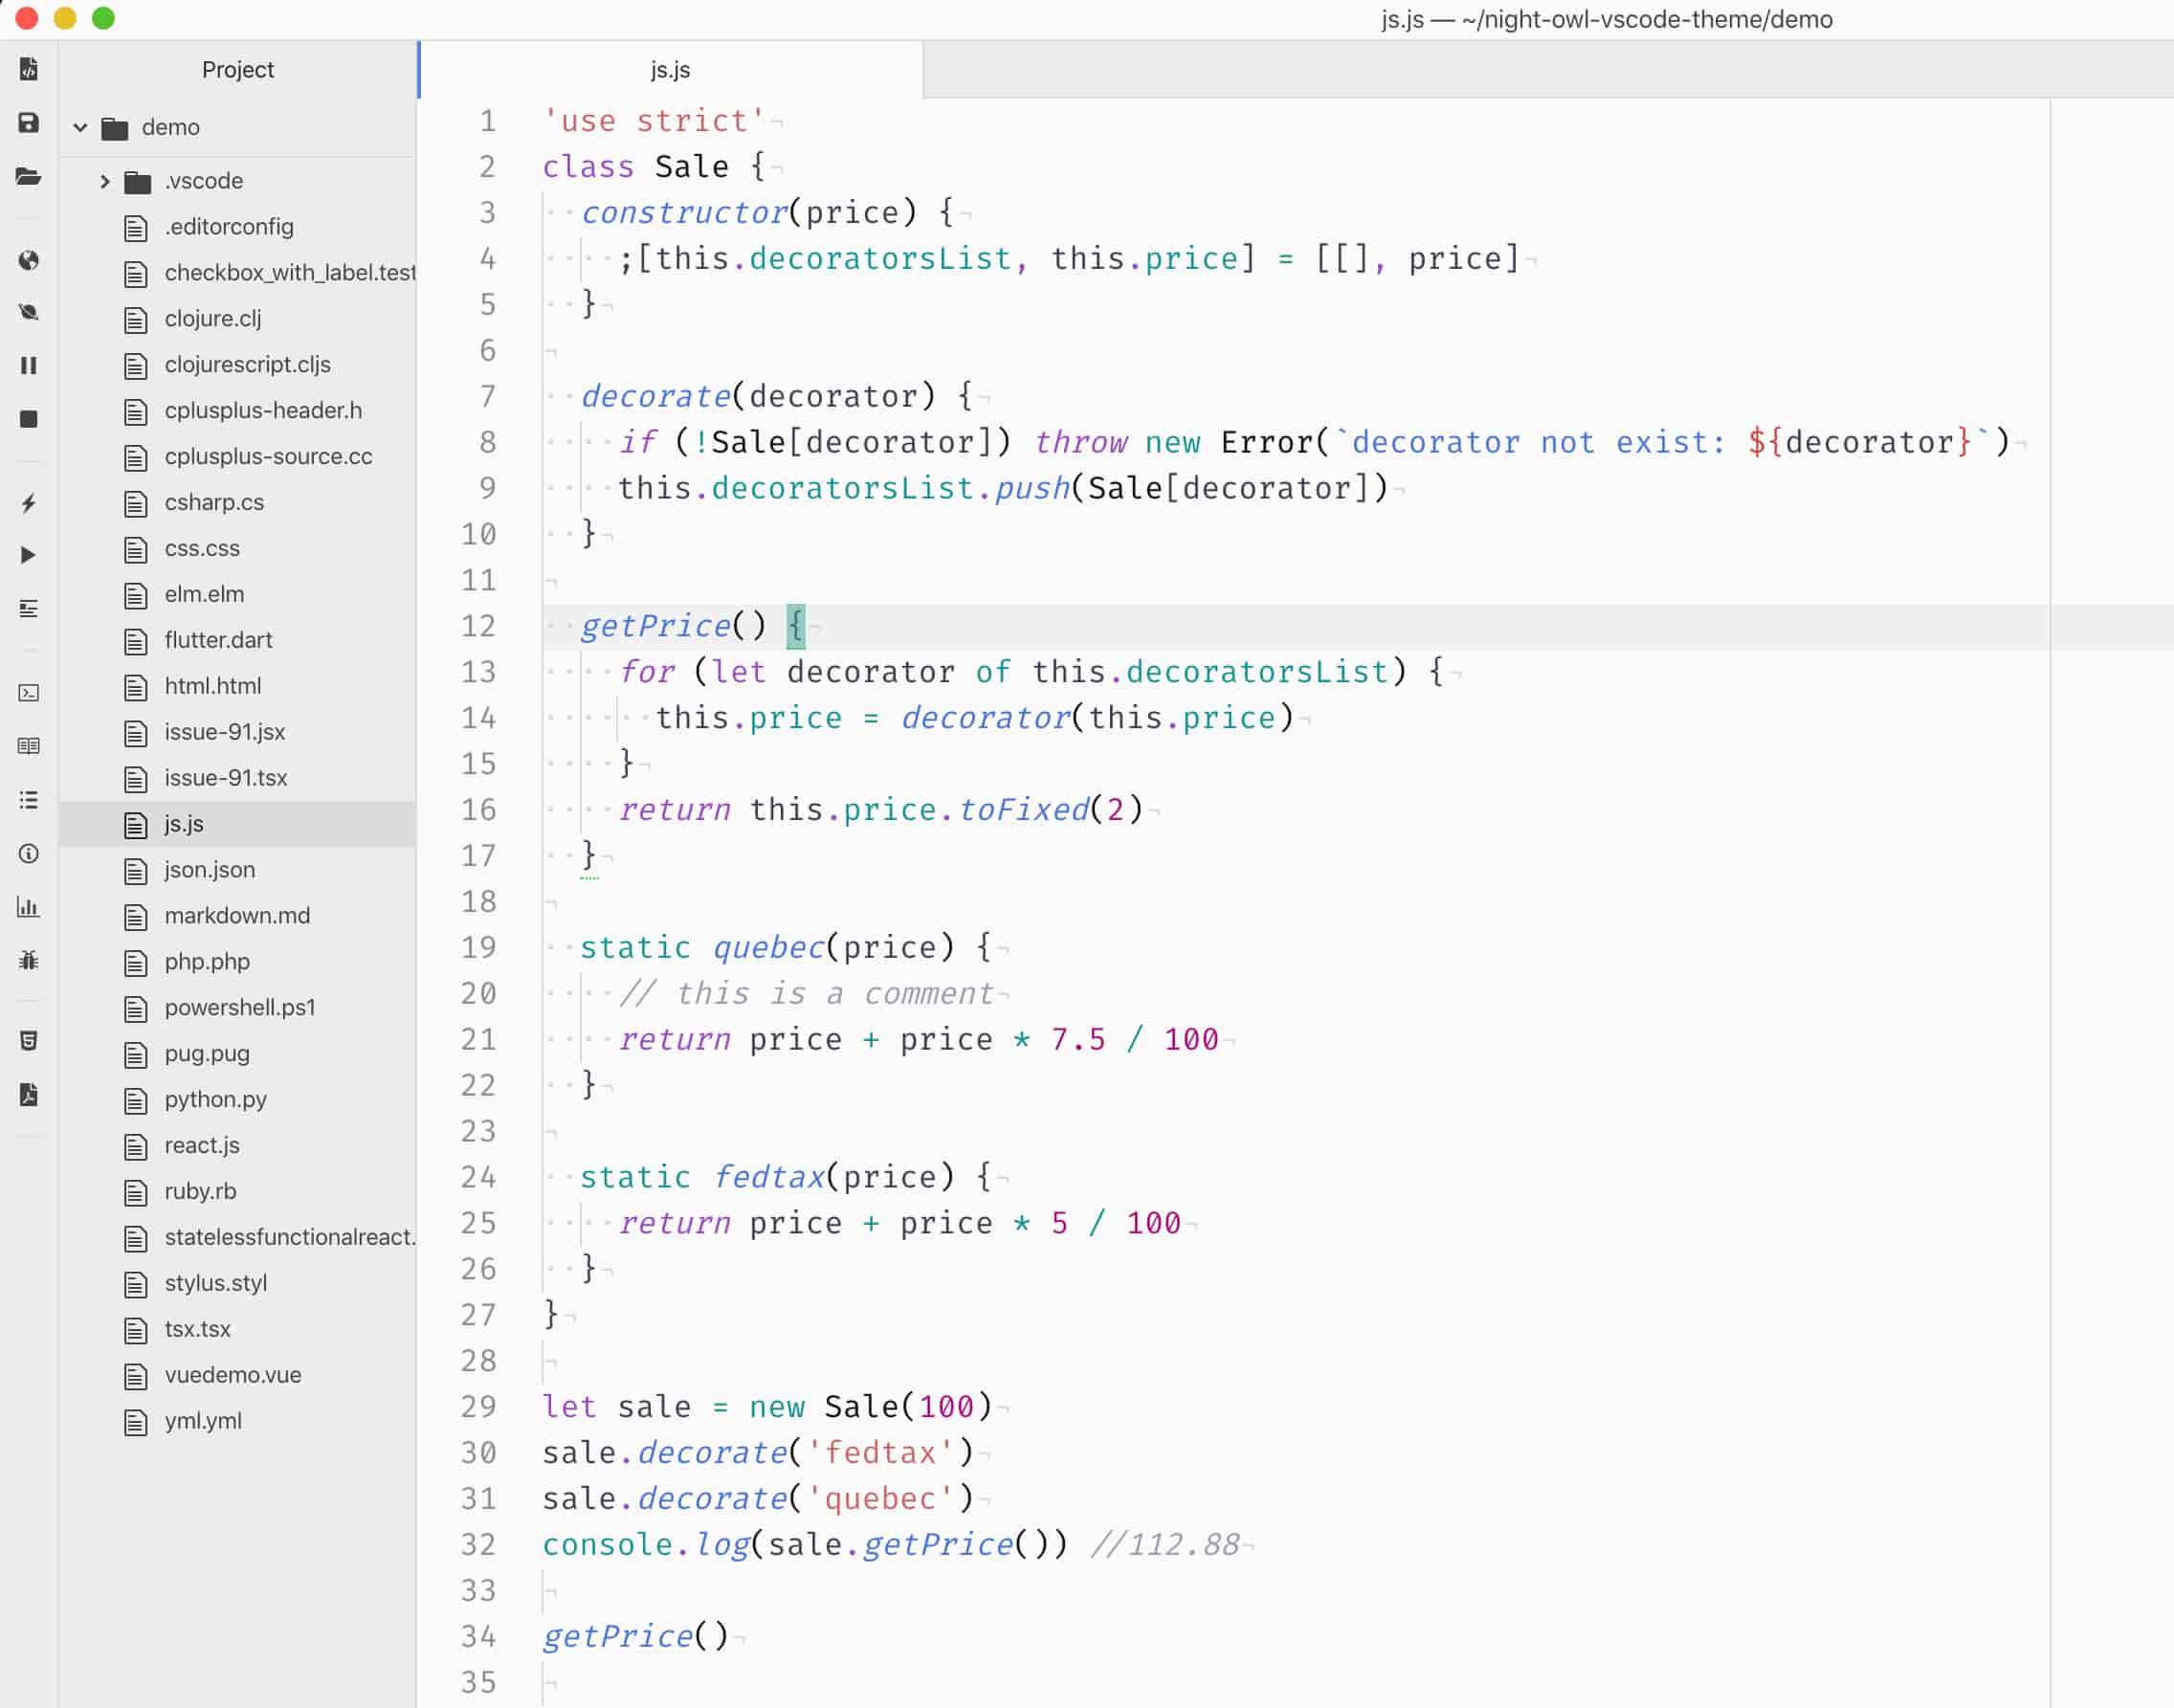
Task: Click the bug icon in toolbar
Action: 28,960
